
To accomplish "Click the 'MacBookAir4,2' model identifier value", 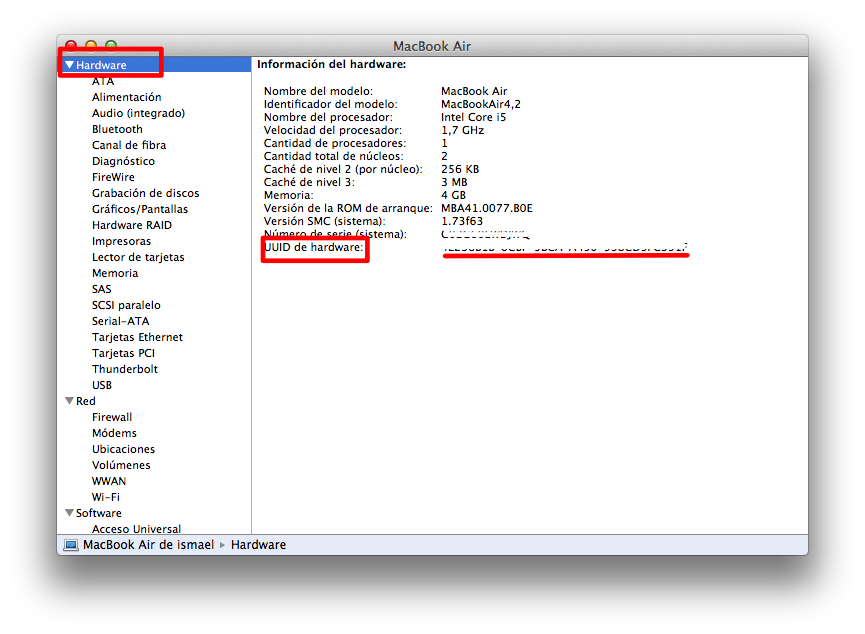I will pyautogui.click(x=480, y=104).
